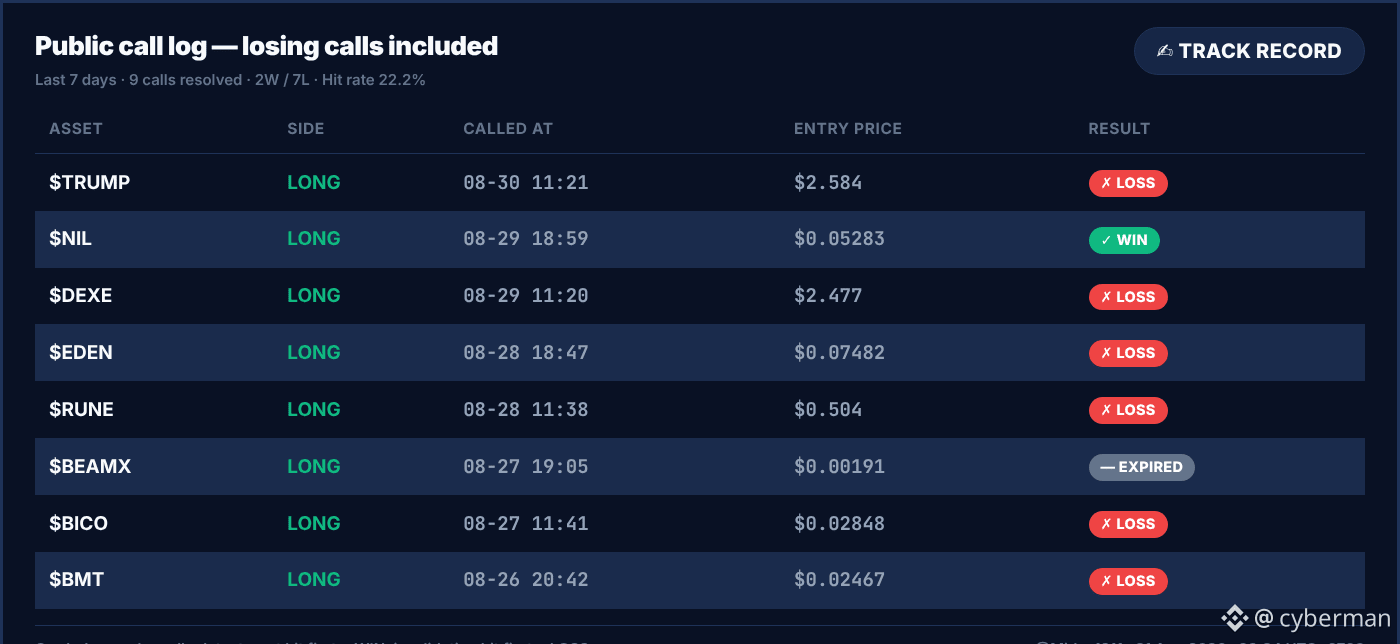Click the LOSS badge for $TRUMP
This screenshot has width=1400, height=644.
(1128, 183)
